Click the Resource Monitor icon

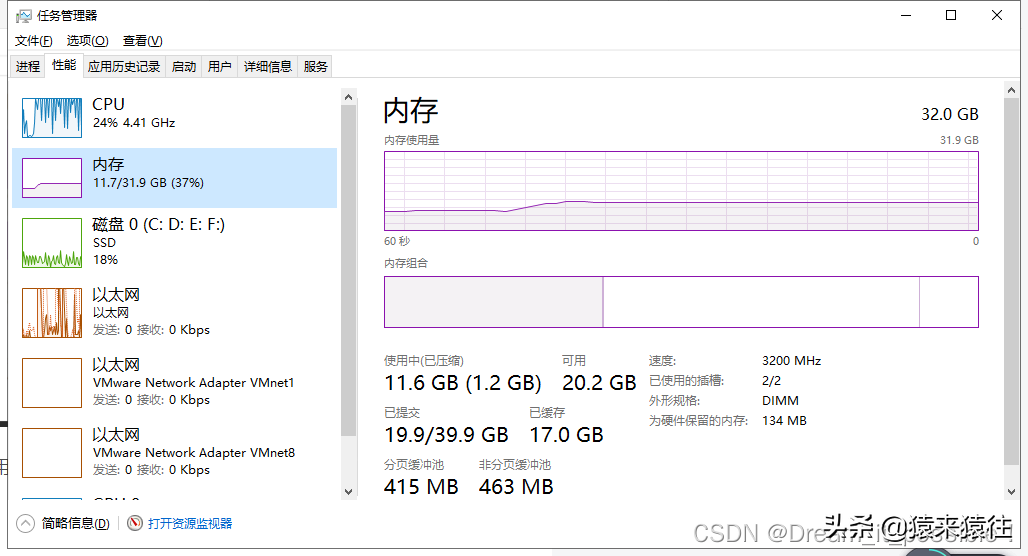(x=135, y=523)
